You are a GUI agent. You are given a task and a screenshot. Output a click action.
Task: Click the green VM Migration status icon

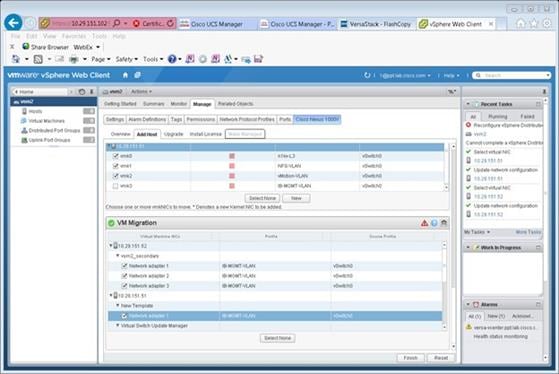[x=111, y=223]
